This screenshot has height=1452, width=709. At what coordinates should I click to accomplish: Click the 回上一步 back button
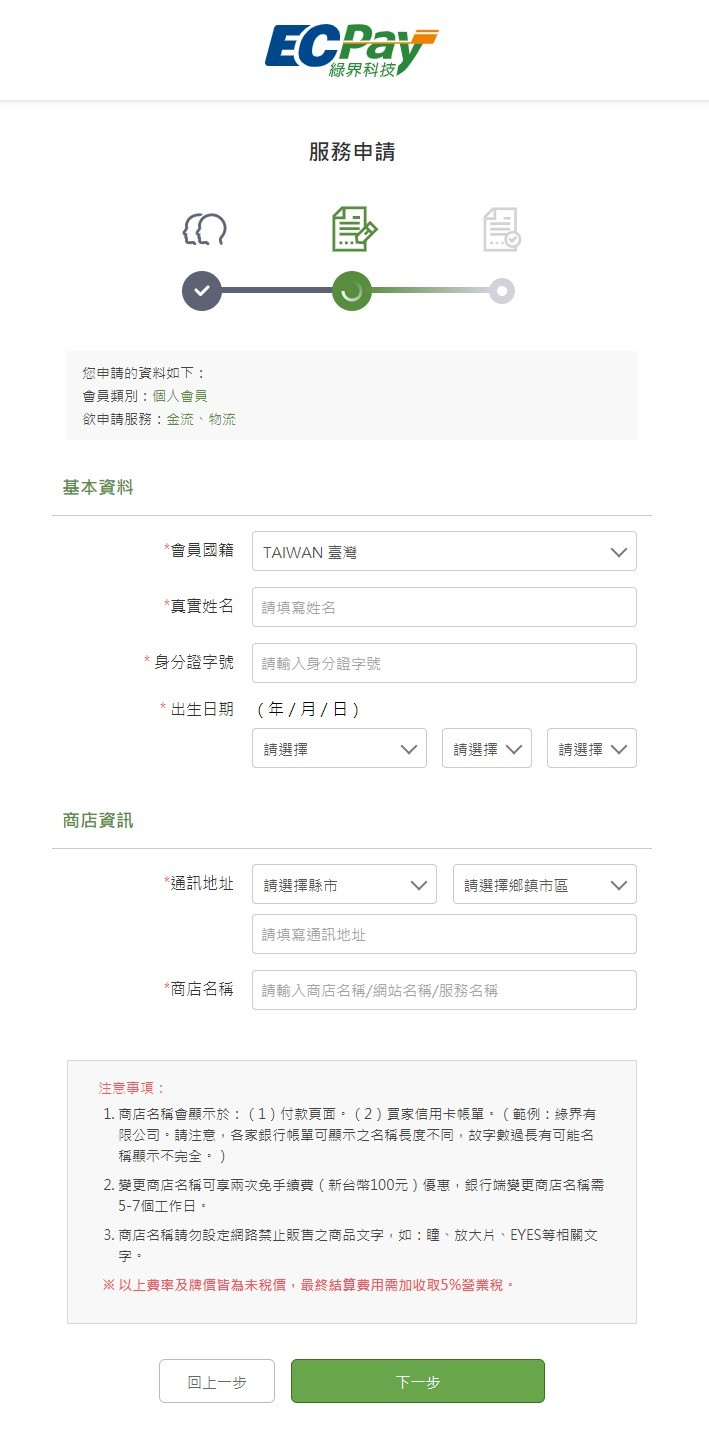pos(217,1381)
